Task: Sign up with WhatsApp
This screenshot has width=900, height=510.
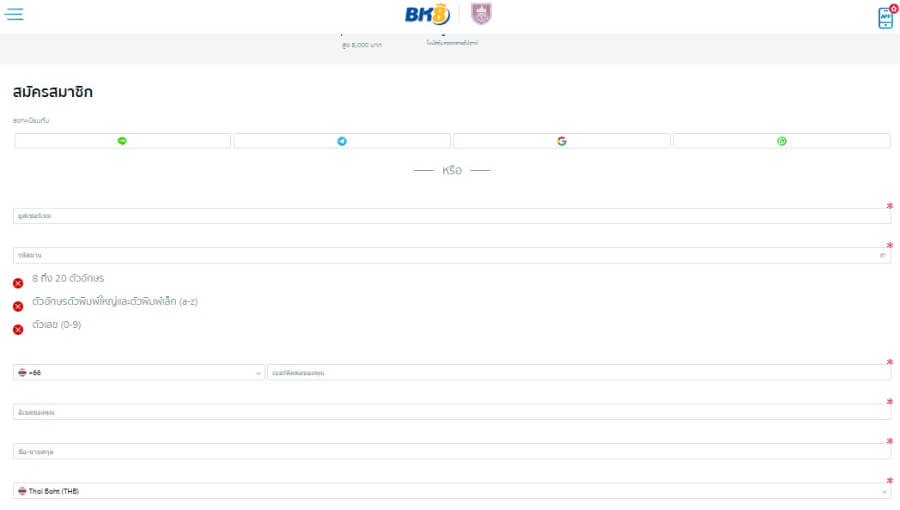Action: click(x=782, y=141)
